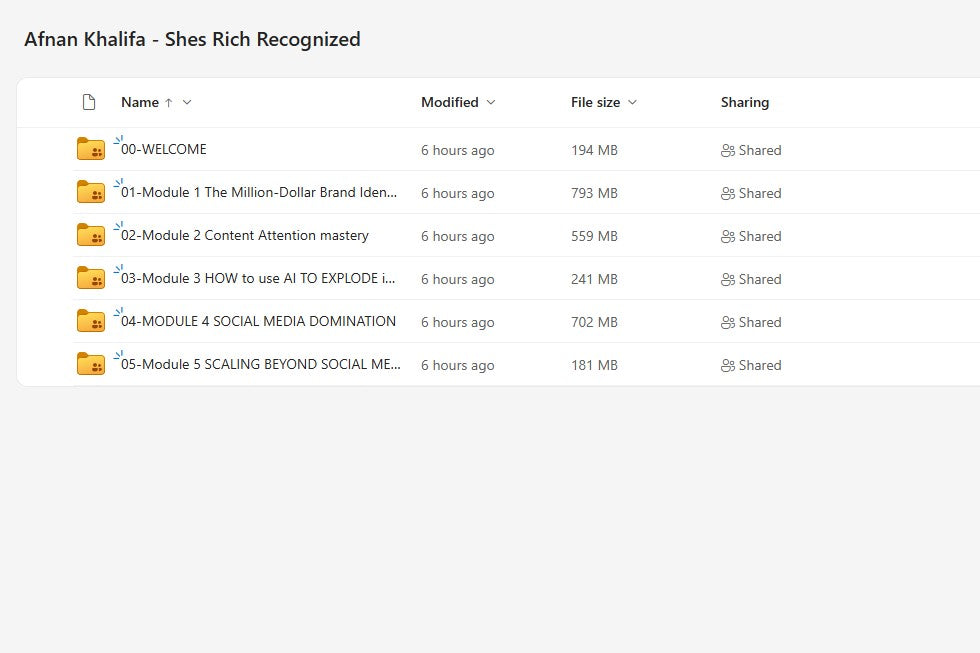This screenshot has width=980, height=653.
Task: Click the 02-Module 2 shared folder icon
Action: pyautogui.click(x=91, y=236)
